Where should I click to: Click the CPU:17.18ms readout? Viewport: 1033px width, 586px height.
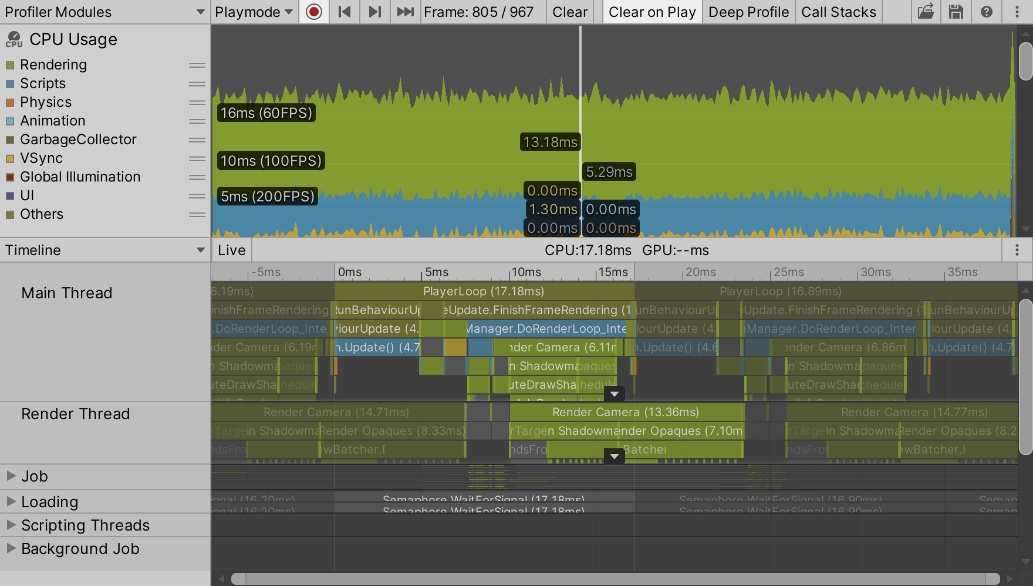coord(588,250)
